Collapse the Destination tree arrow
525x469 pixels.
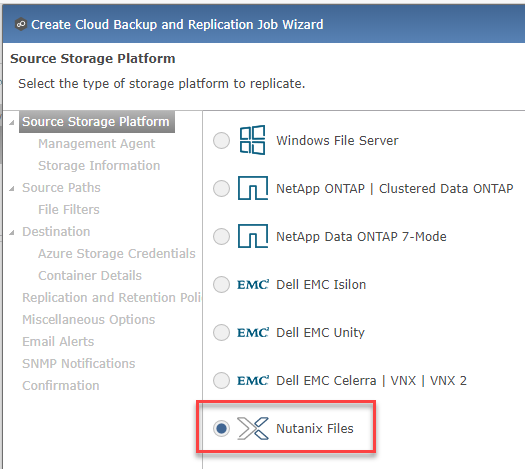coord(12,232)
